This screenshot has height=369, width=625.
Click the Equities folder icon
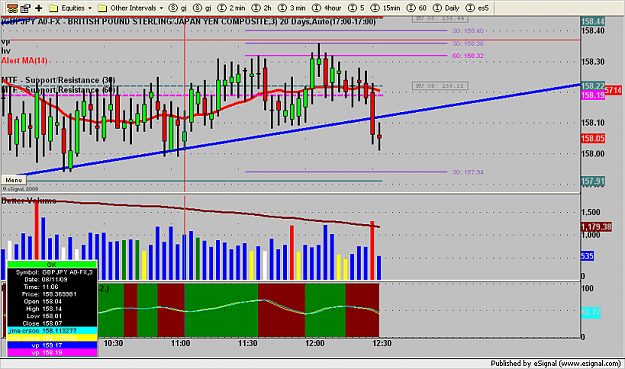[x=54, y=8]
